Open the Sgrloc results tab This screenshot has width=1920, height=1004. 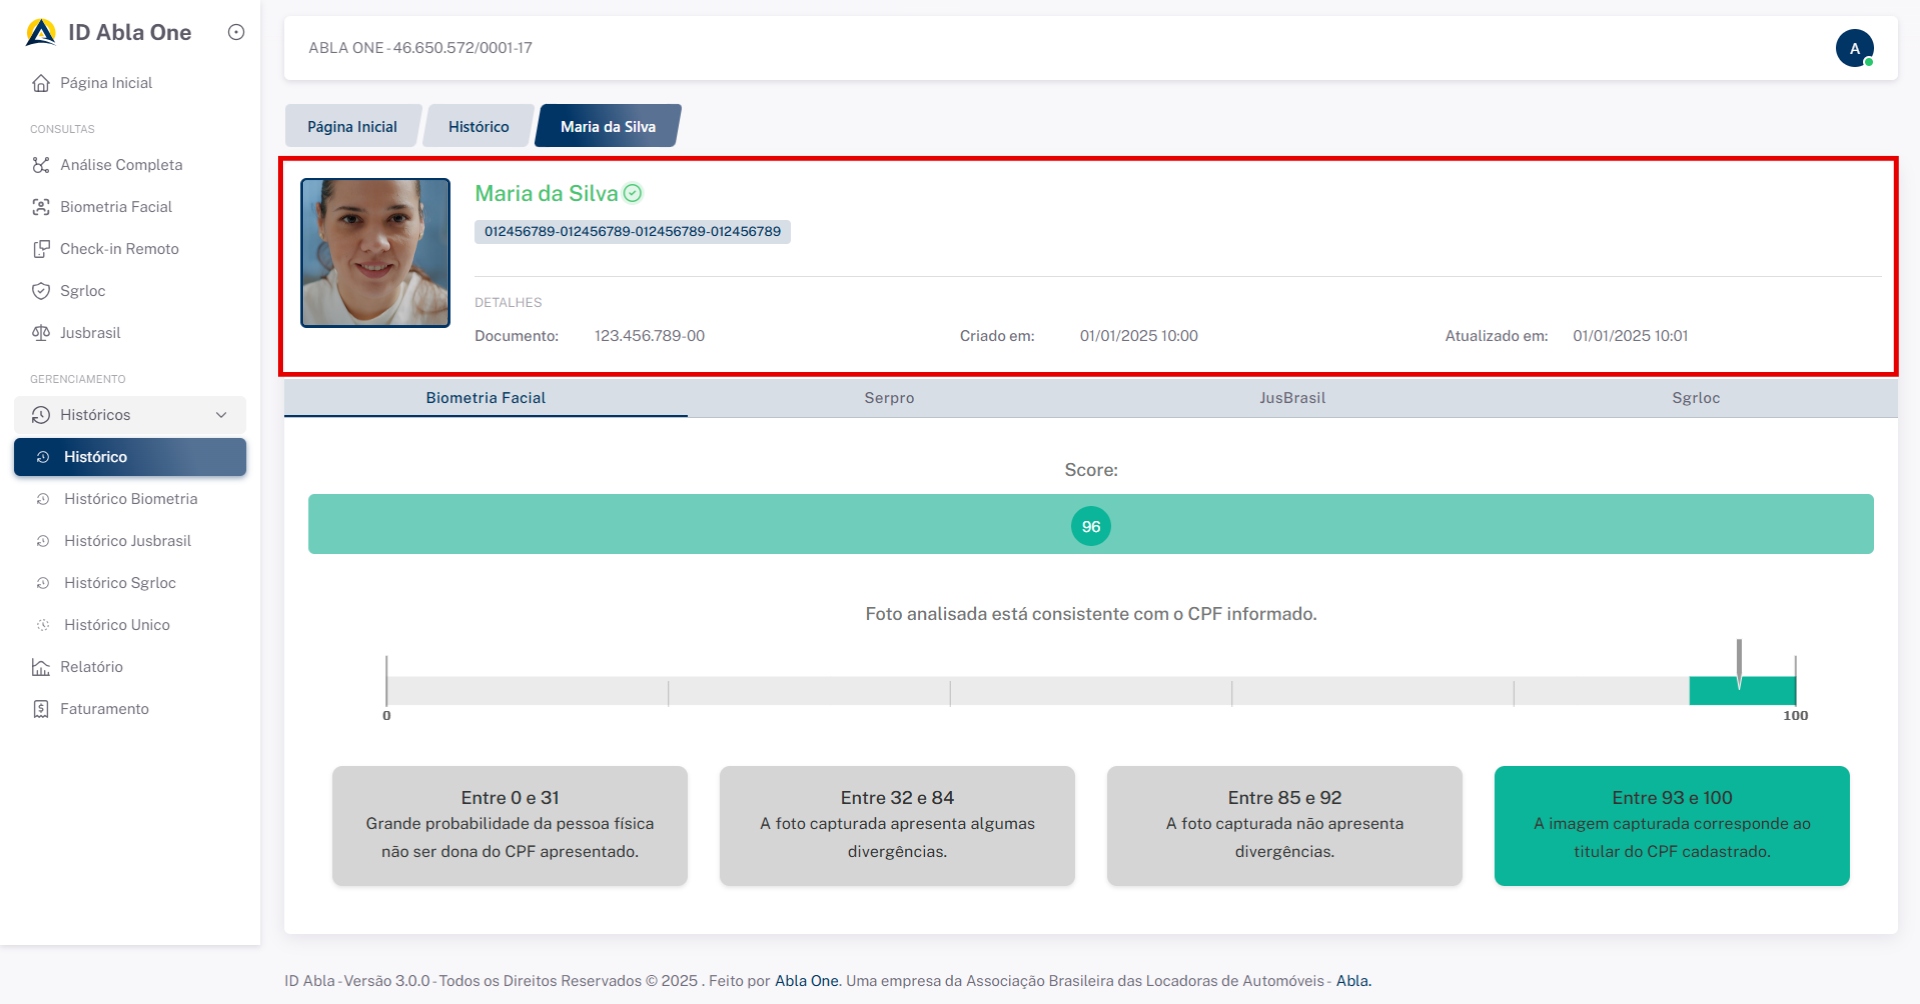pyautogui.click(x=1695, y=398)
